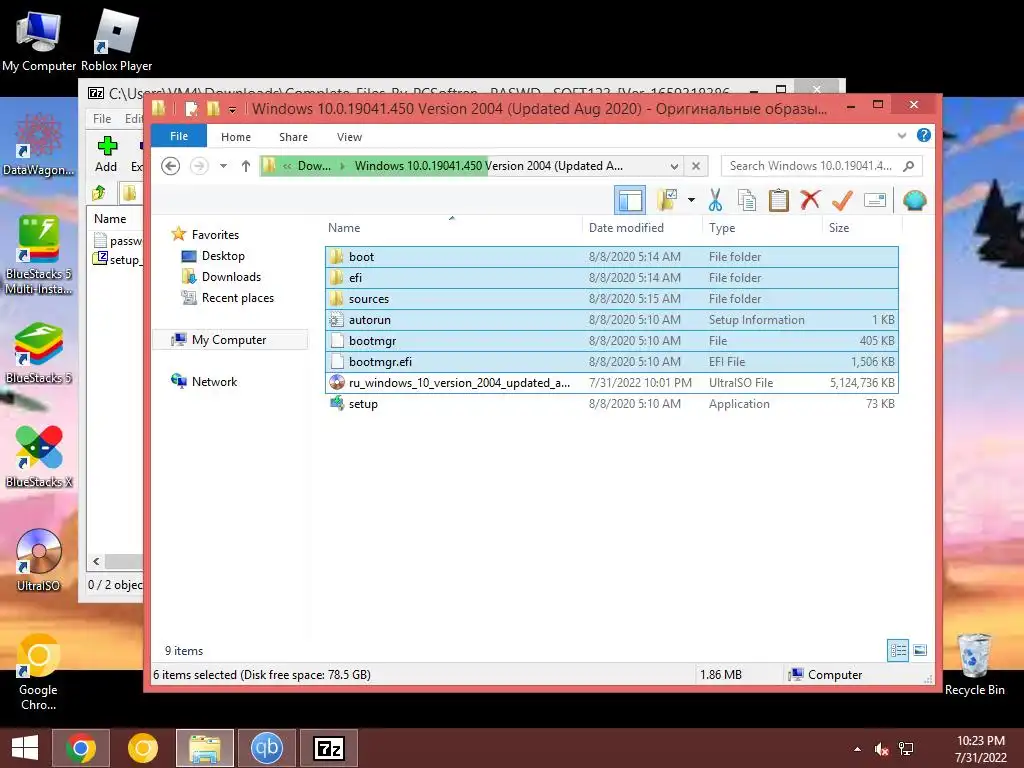The image size is (1024, 768).
Task: Click the Copy icon in Explorer toolbar
Action: tap(746, 200)
